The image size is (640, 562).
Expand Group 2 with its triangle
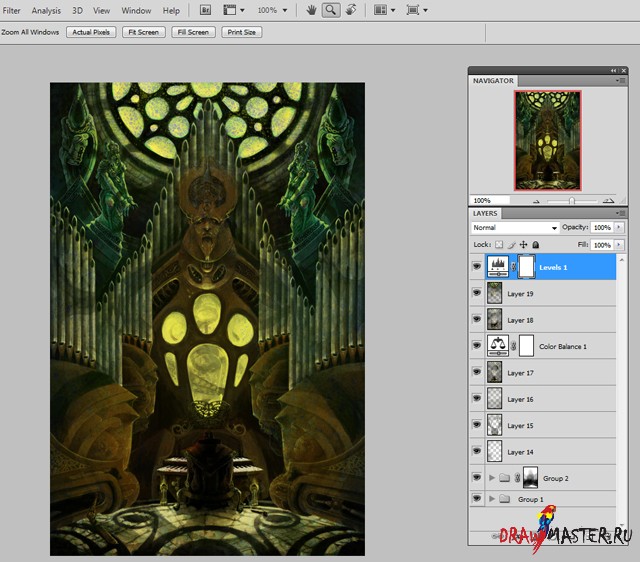coord(492,478)
